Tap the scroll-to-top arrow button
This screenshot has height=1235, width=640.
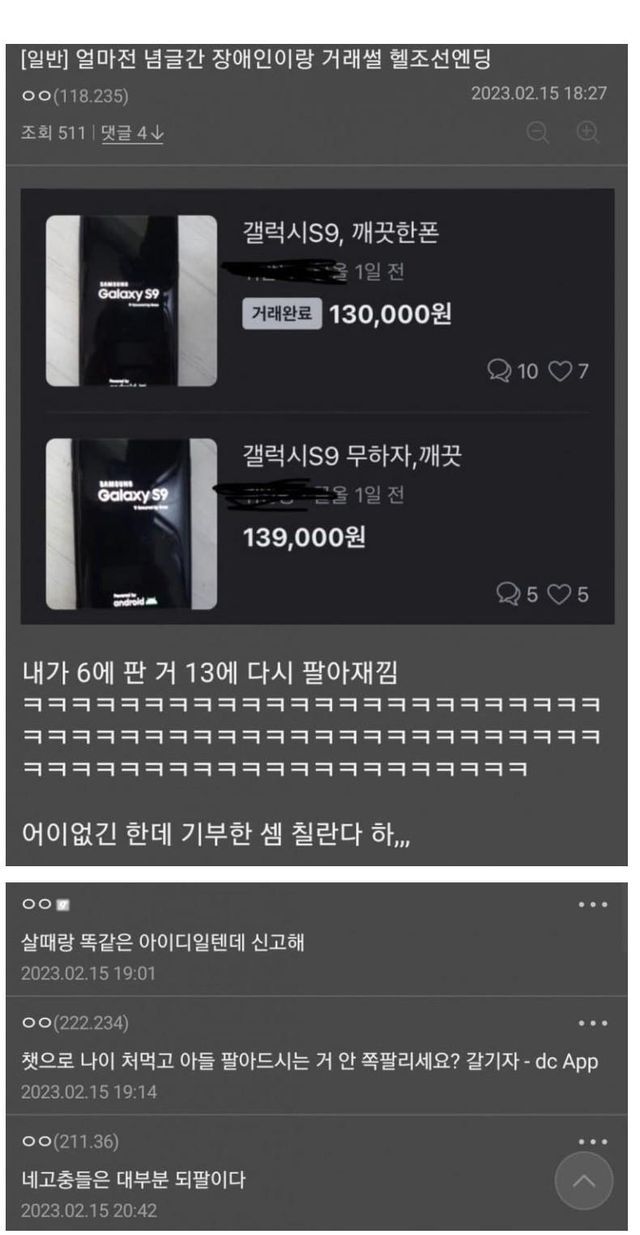pos(583,1181)
